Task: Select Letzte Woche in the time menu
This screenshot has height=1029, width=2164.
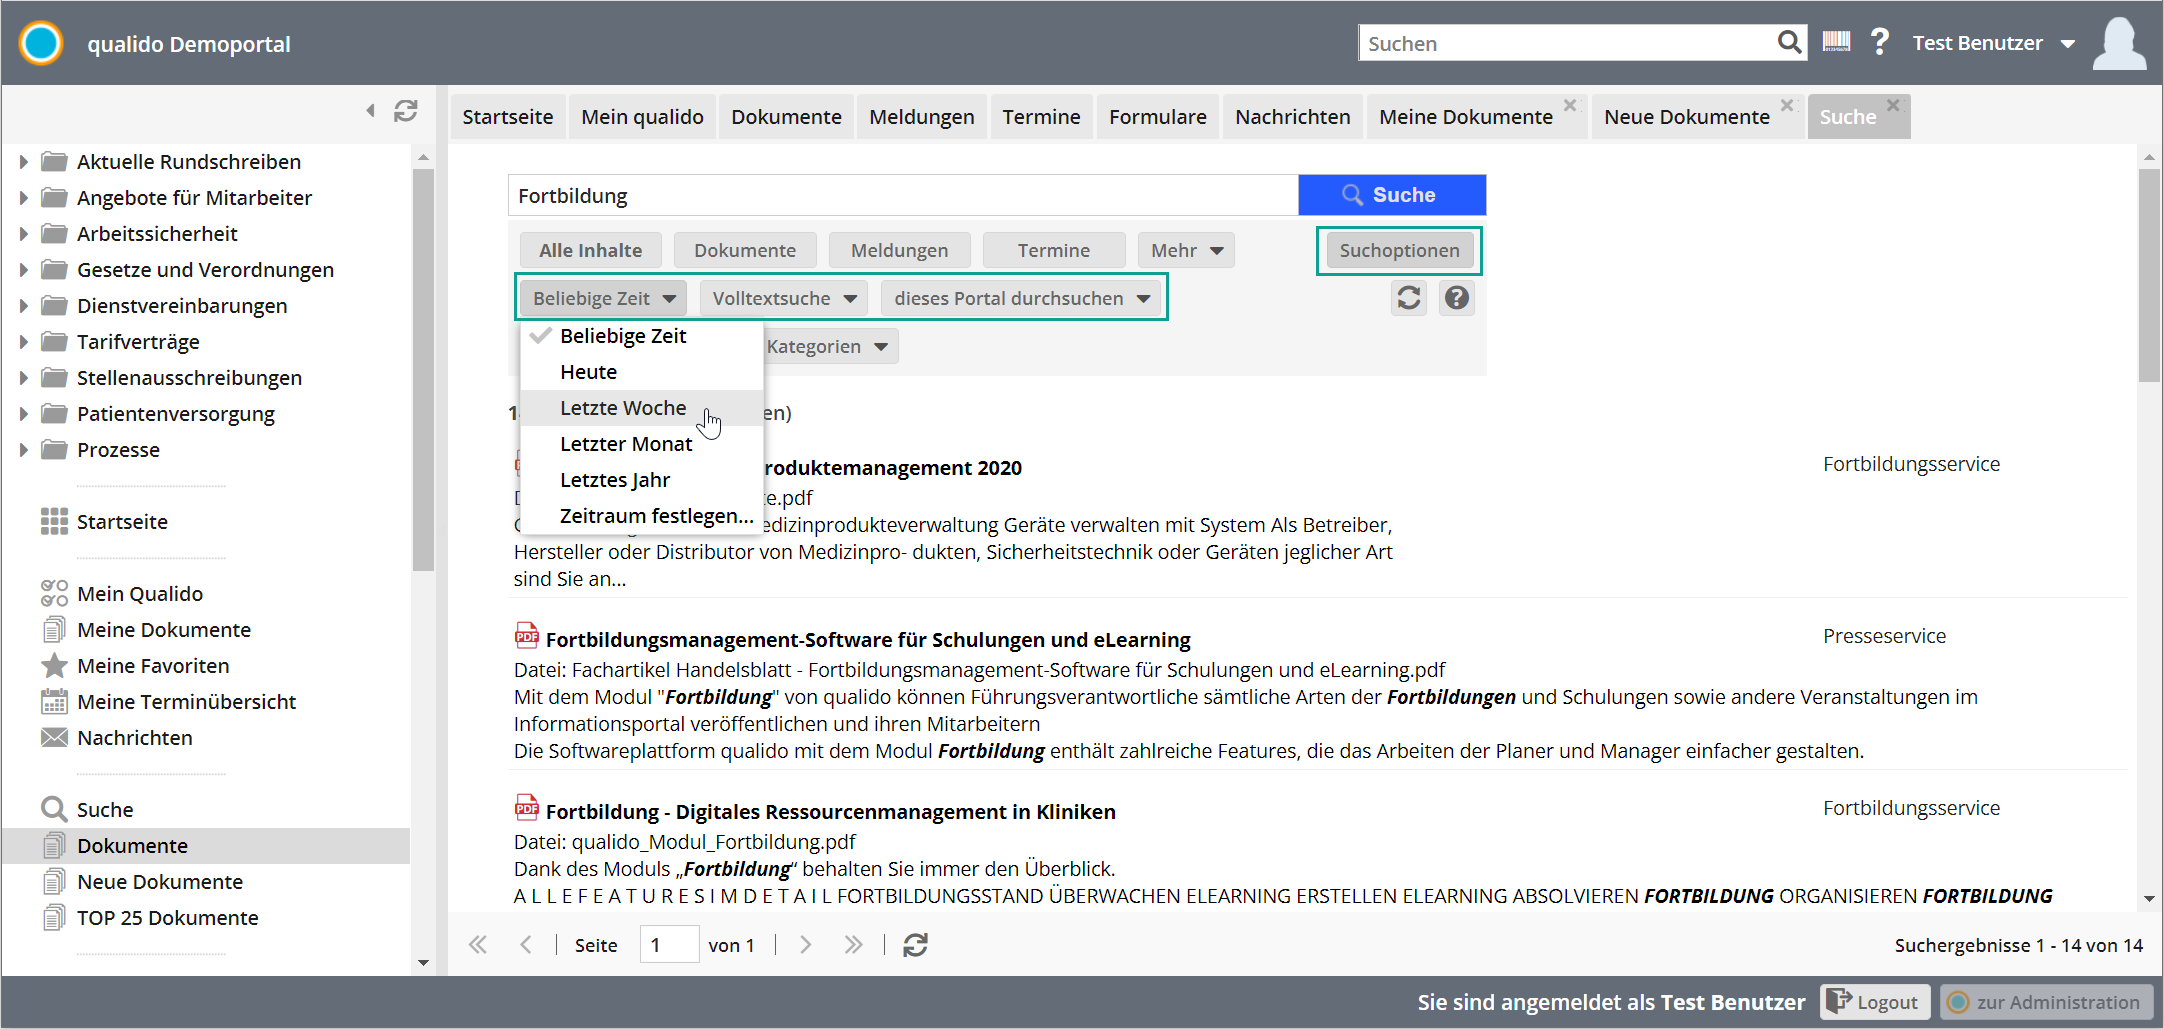Action: pyautogui.click(x=641, y=408)
